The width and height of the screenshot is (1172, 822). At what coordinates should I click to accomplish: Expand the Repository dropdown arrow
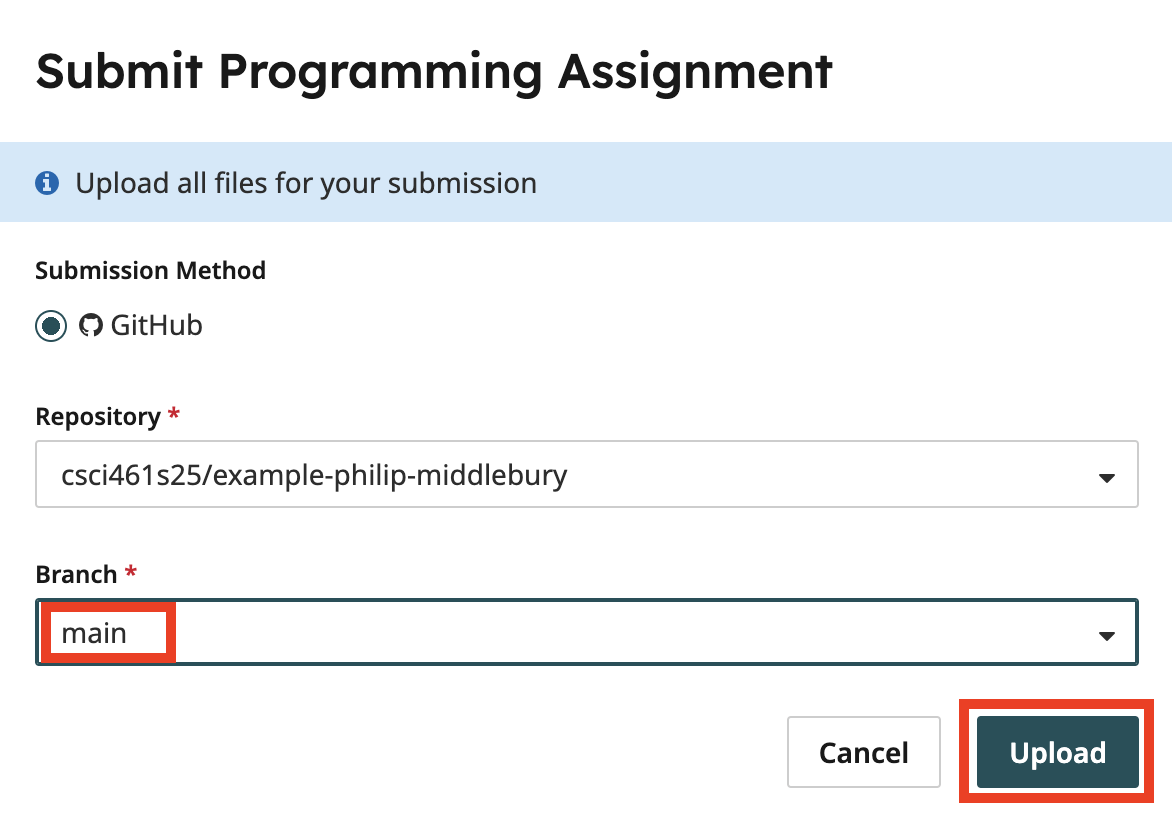tap(1106, 477)
